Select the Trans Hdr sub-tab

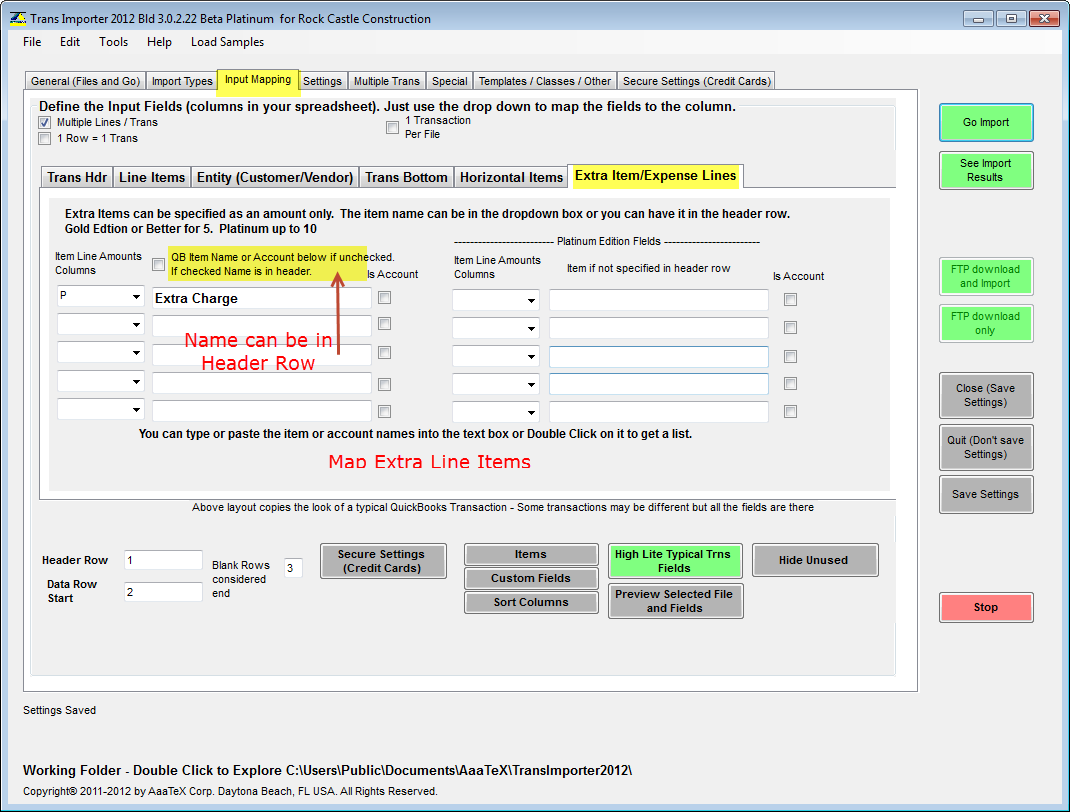tap(77, 177)
